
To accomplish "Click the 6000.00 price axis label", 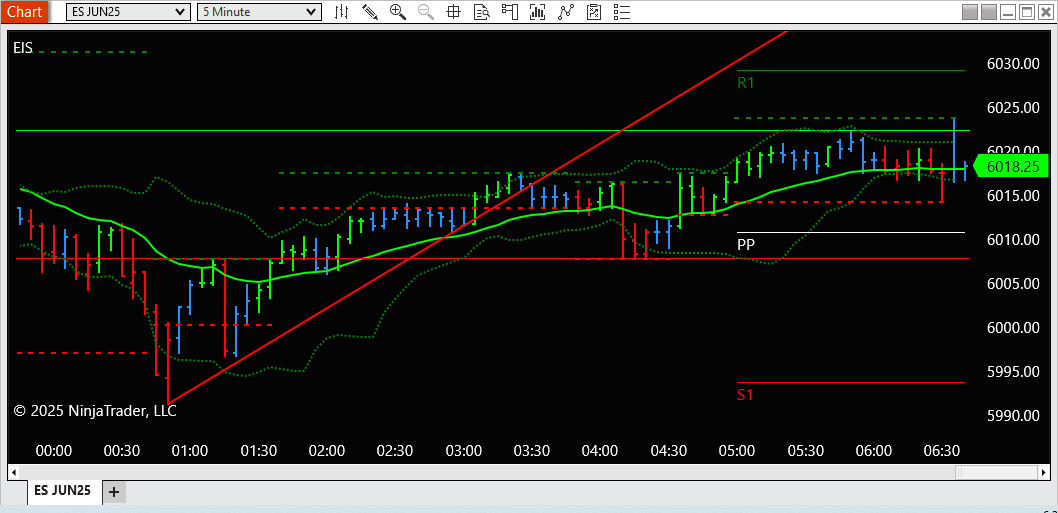I will [1012, 328].
